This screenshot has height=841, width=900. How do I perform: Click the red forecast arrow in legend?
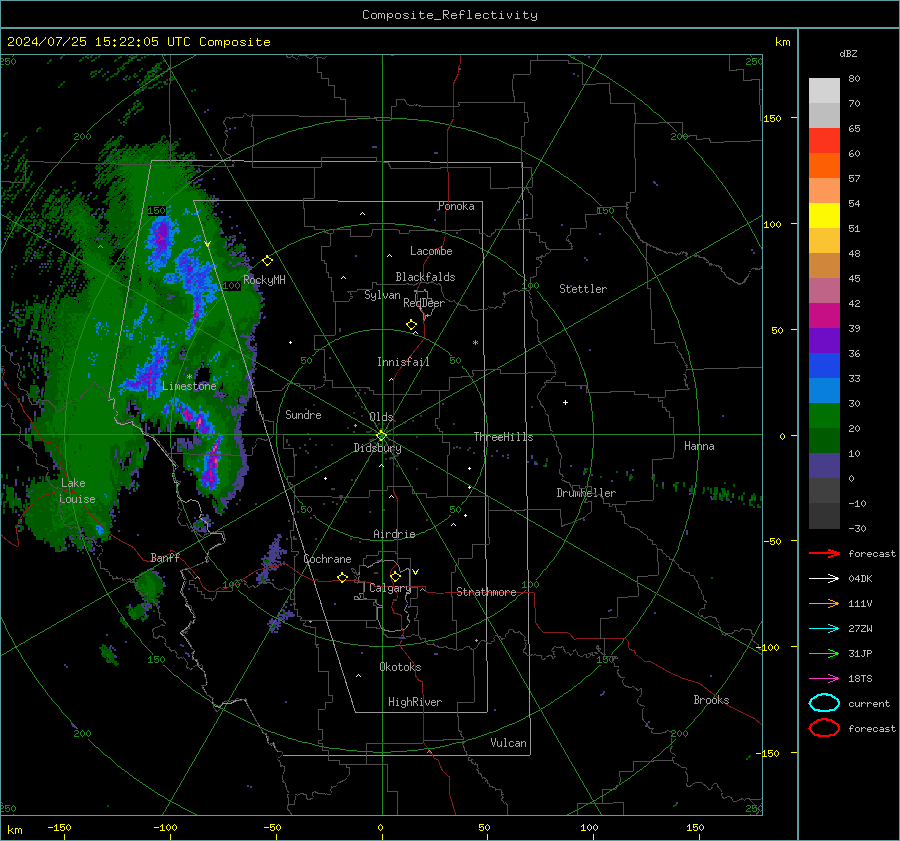point(824,553)
